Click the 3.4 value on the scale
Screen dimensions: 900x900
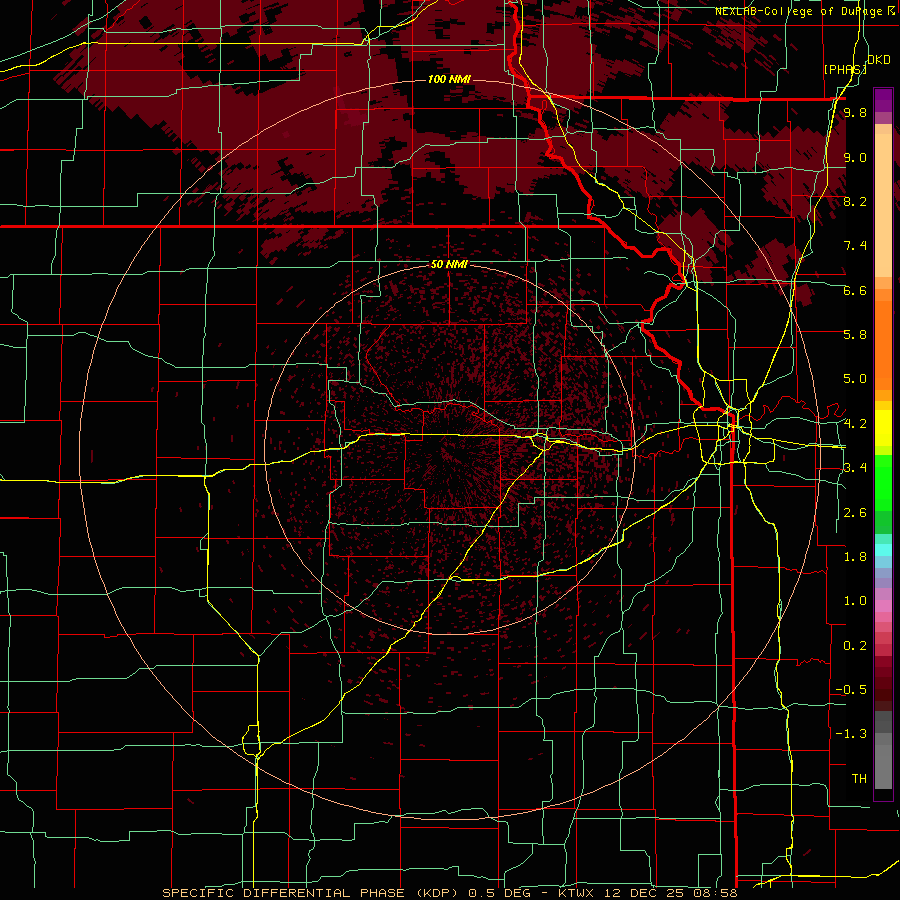pyautogui.click(x=855, y=468)
